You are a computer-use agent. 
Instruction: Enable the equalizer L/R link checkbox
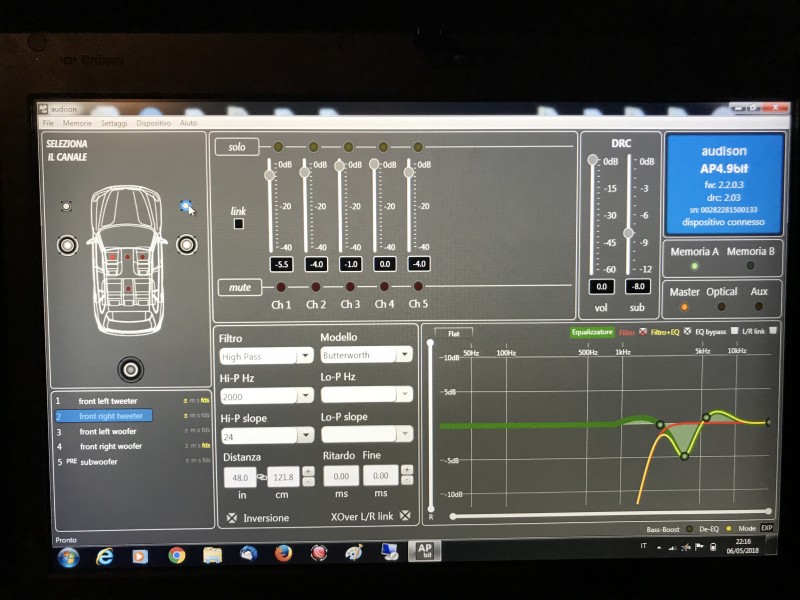773,331
